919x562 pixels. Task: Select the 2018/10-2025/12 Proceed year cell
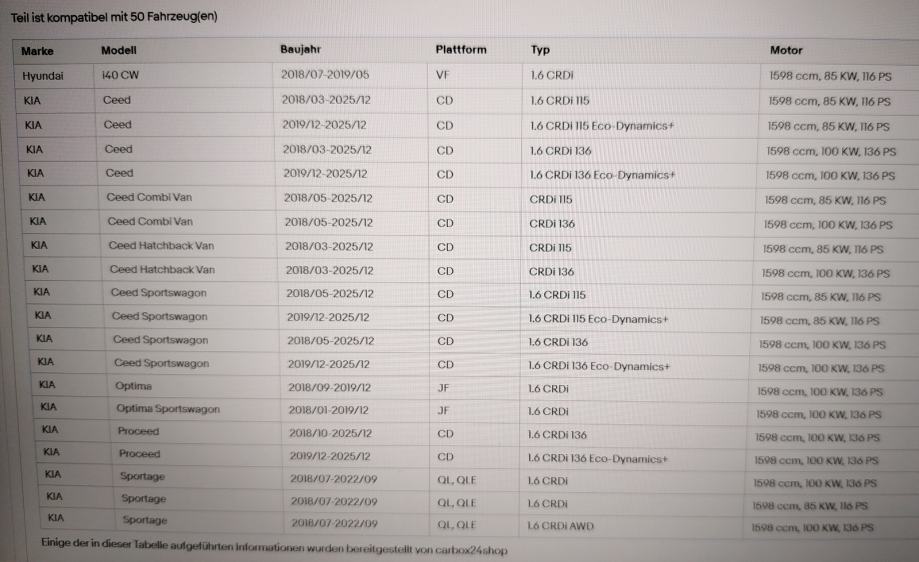pyautogui.click(x=330, y=432)
